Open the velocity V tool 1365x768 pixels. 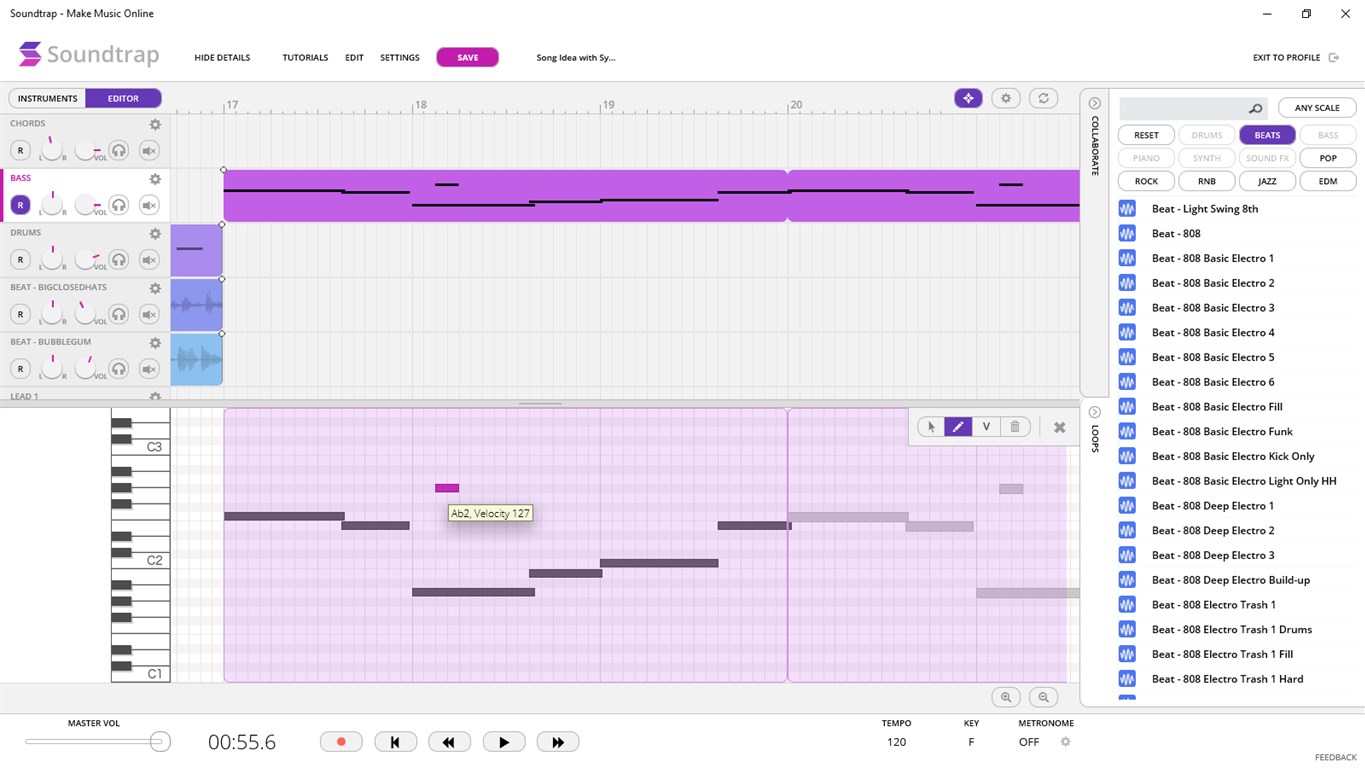point(986,427)
